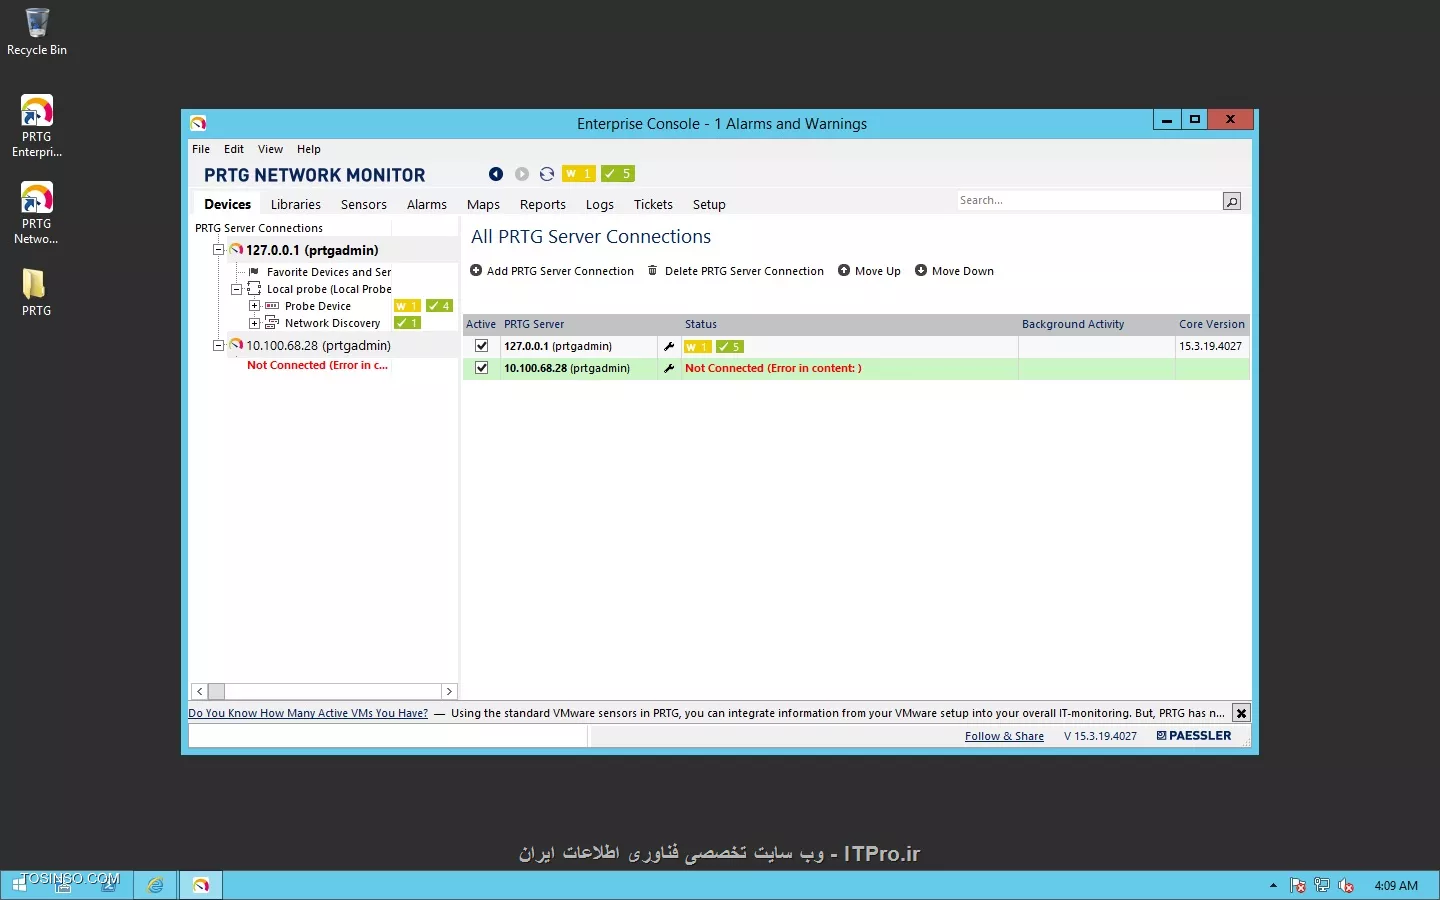Click the Move Up button
Viewport: 1440px width, 900px height.
(869, 271)
